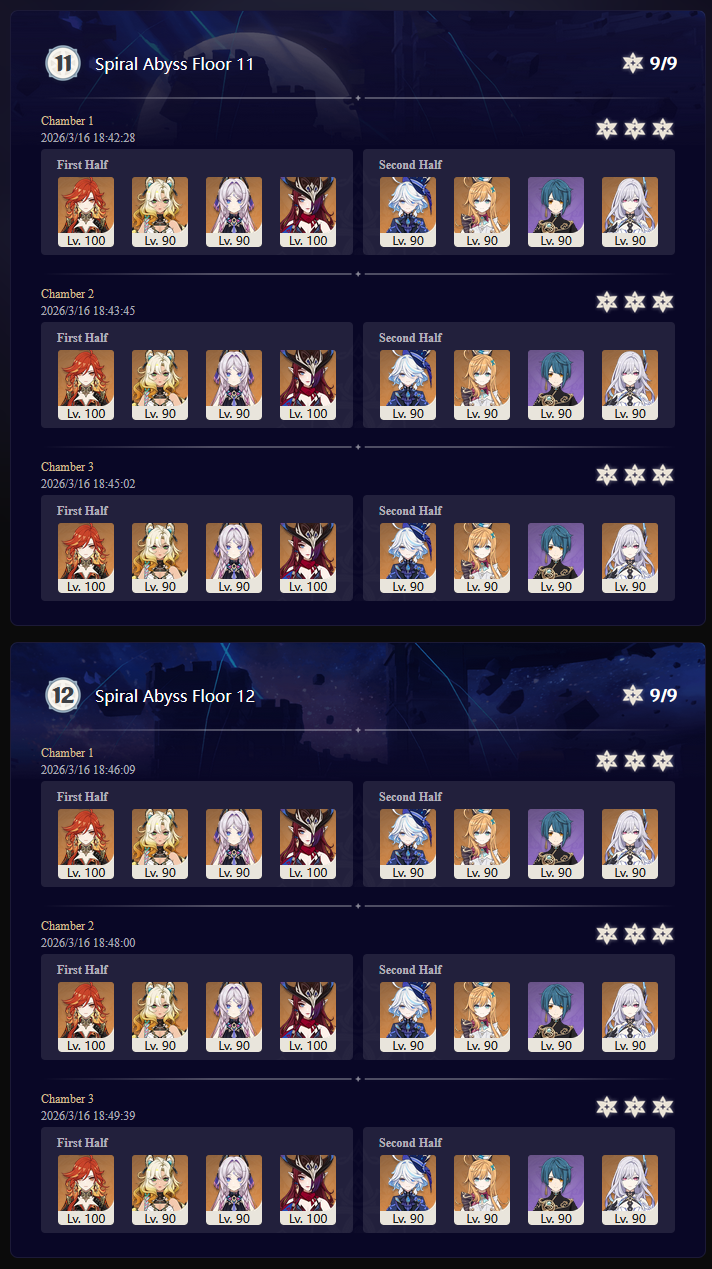This screenshot has width=712, height=1269.
Task: Select blue-hat character in Floor 11 Chamber 1 second half
Action: pos(408,212)
